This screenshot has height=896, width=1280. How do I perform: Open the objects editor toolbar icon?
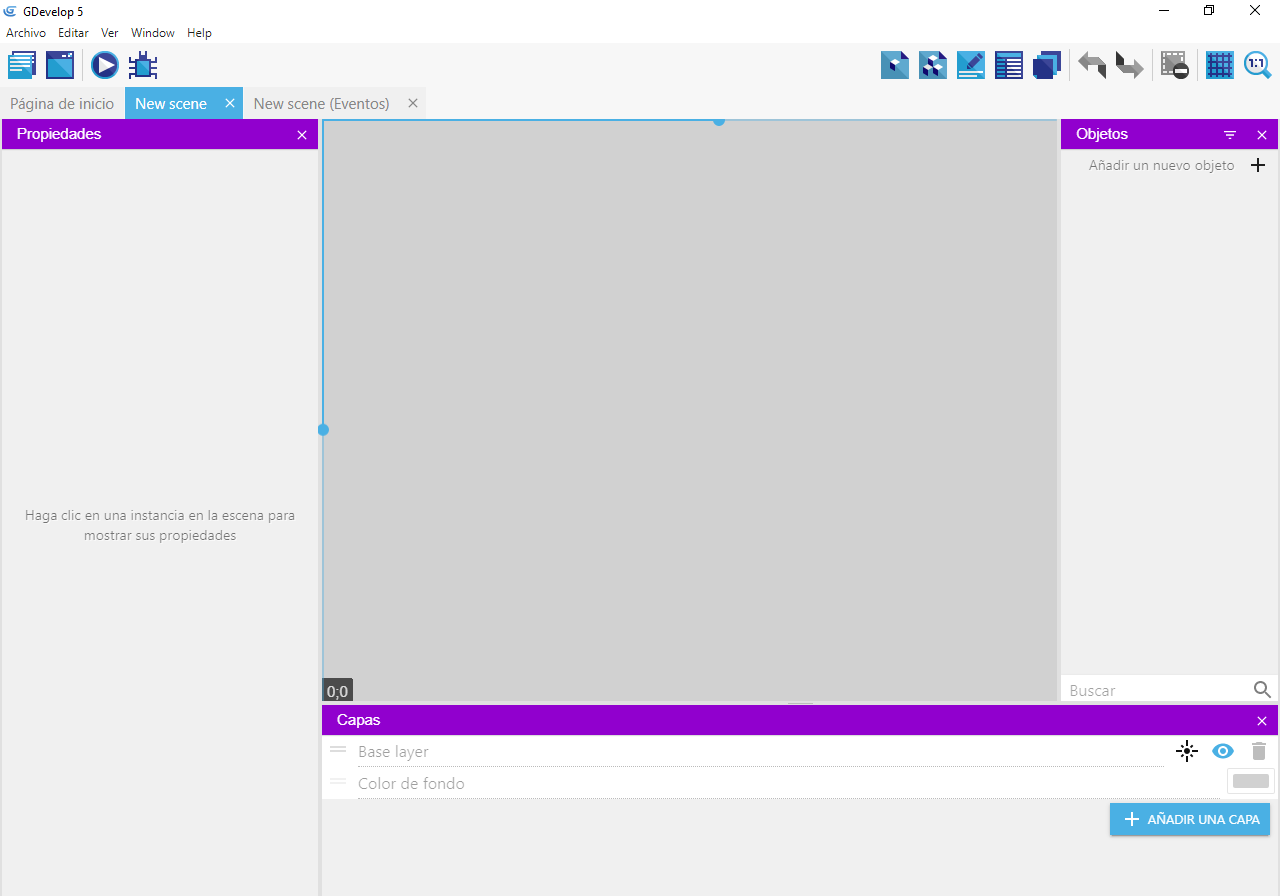tap(894, 66)
